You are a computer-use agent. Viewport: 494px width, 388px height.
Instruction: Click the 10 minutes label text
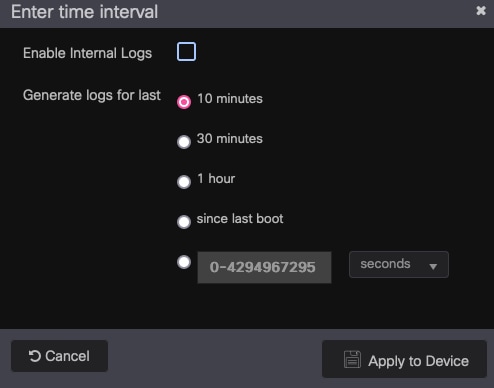230,99
